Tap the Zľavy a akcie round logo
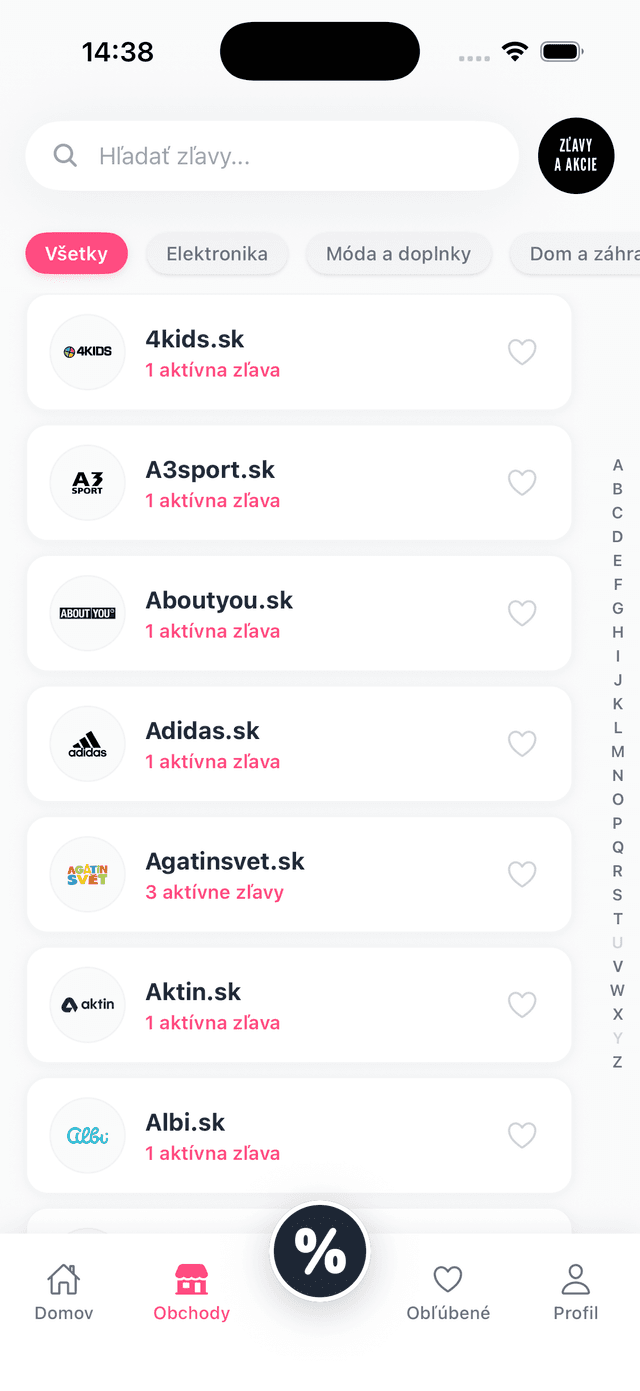 [x=576, y=156]
